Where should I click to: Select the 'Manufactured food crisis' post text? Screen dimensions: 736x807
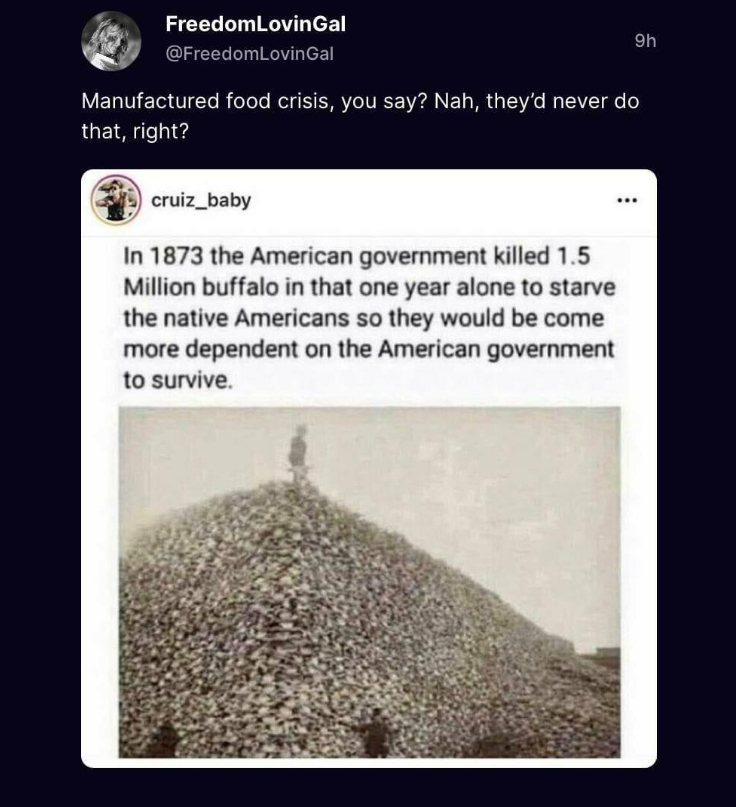(360, 116)
